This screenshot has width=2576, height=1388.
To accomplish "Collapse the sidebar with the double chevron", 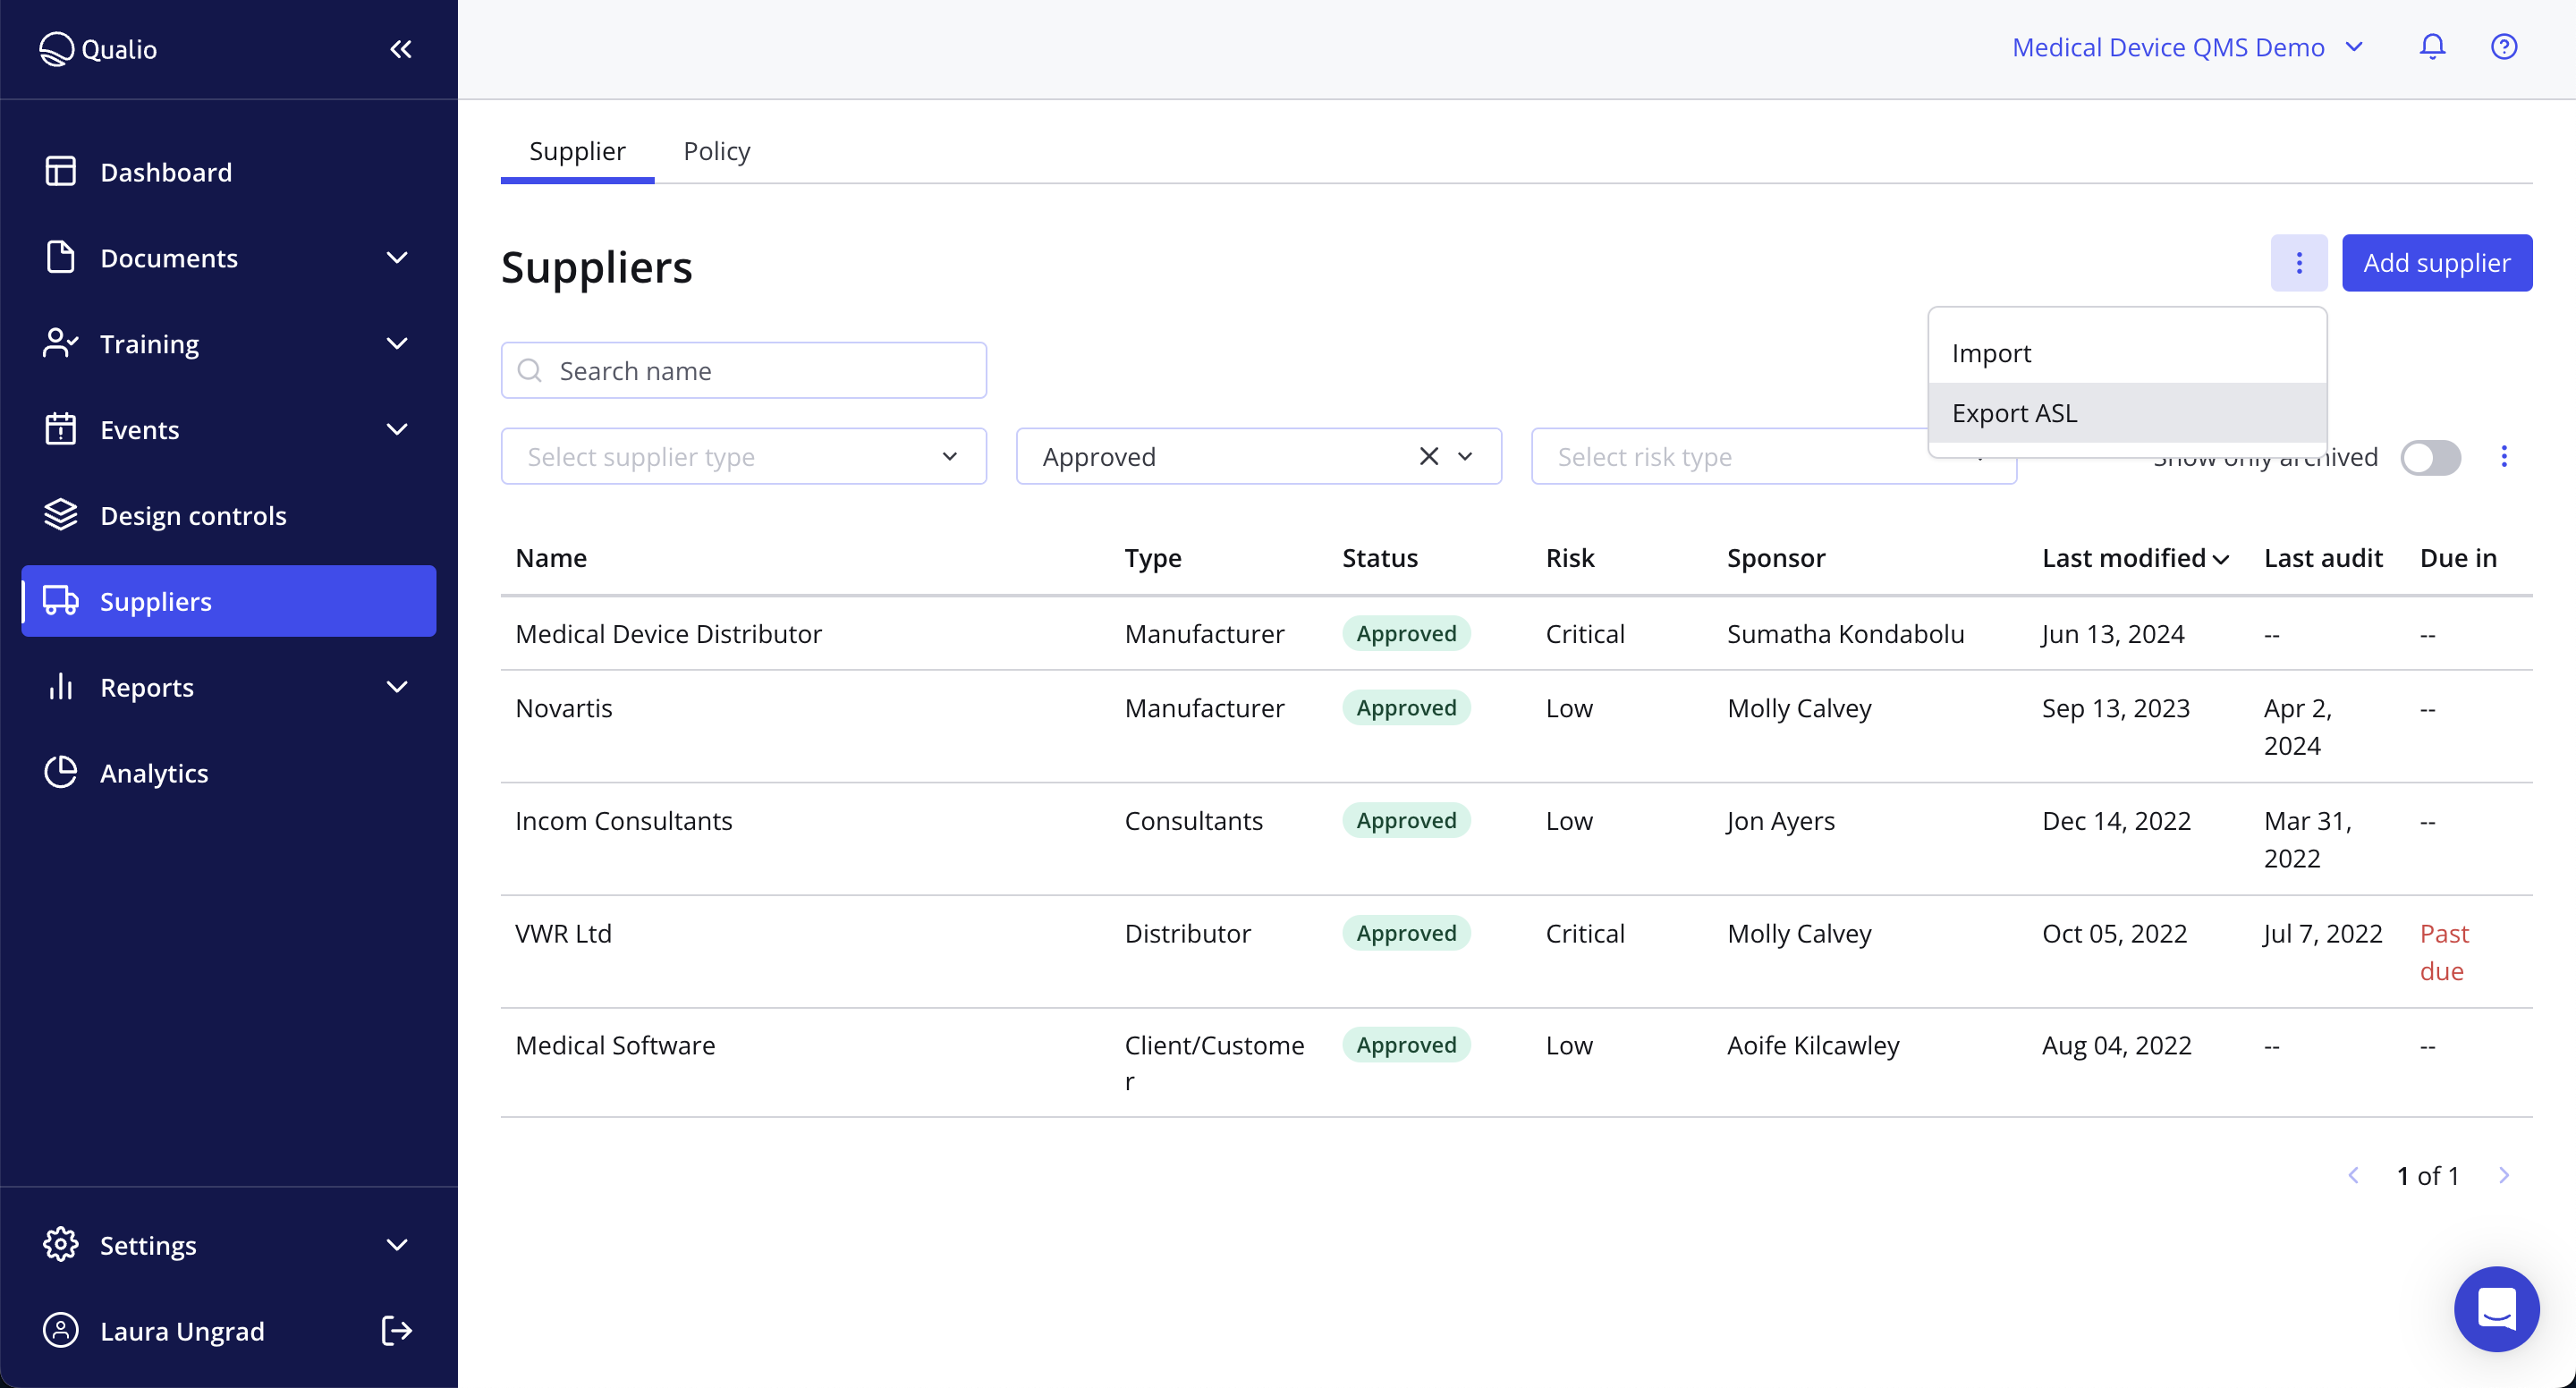I will pyautogui.click(x=401, y=48).
